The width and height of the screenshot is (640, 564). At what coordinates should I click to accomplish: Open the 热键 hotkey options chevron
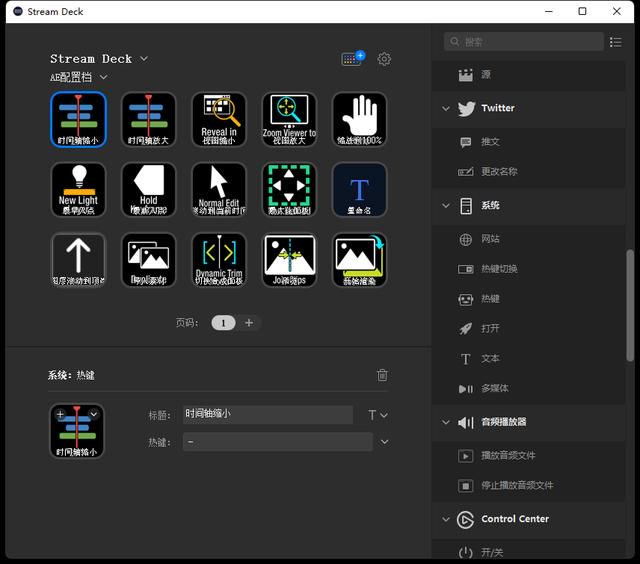[x=384, y=442]
